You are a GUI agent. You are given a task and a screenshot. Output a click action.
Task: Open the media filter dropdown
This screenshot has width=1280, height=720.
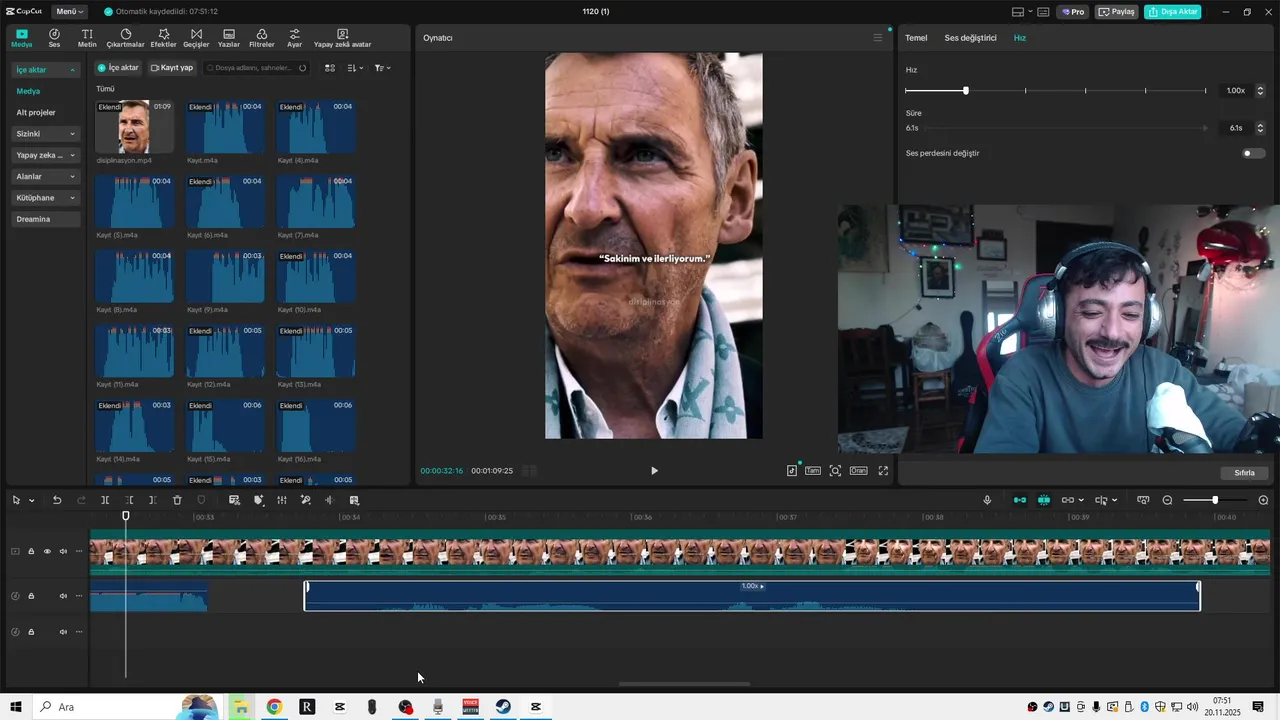[x=383, y=68]
